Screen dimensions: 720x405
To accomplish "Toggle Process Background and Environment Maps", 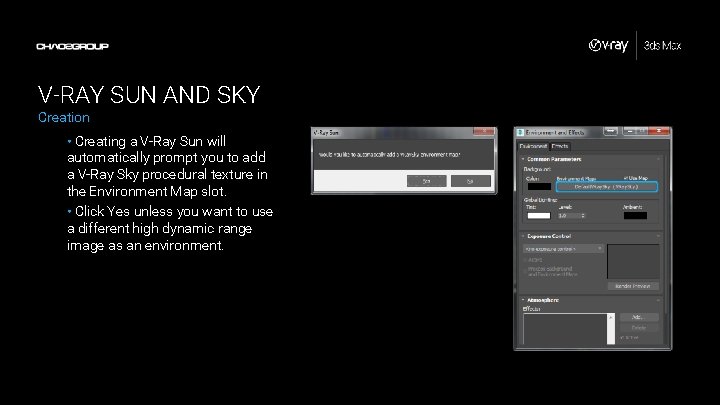I will [x=525, y=271].
